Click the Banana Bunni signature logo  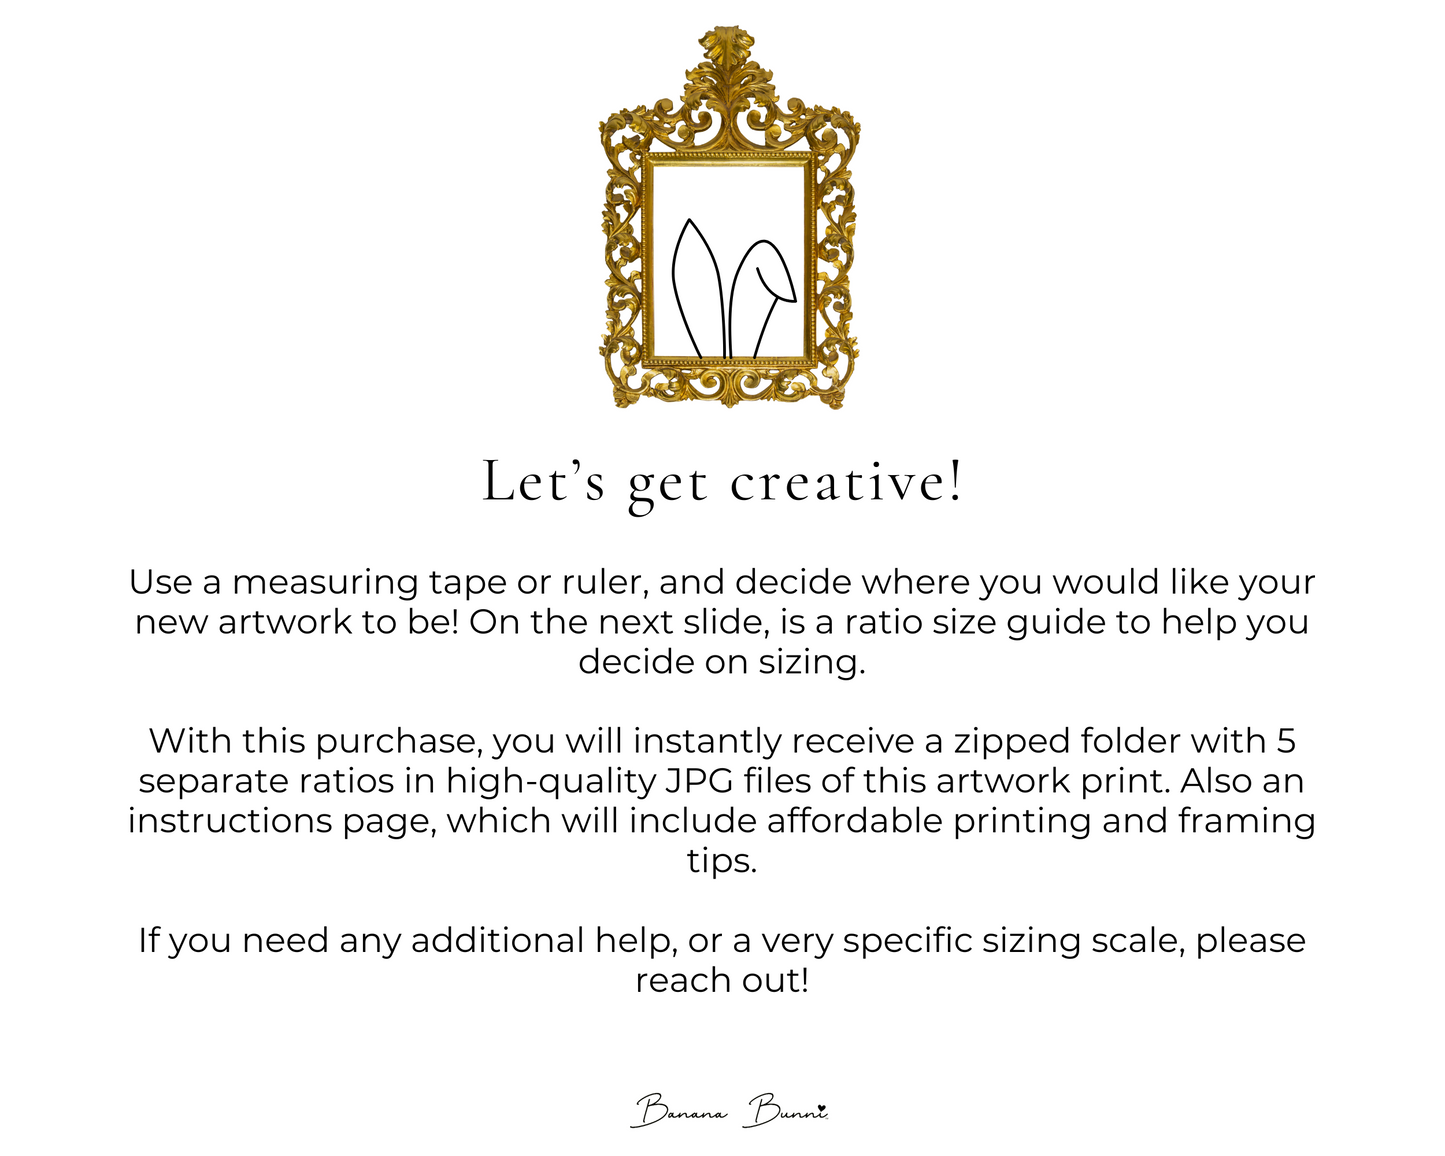point(730,1110)
